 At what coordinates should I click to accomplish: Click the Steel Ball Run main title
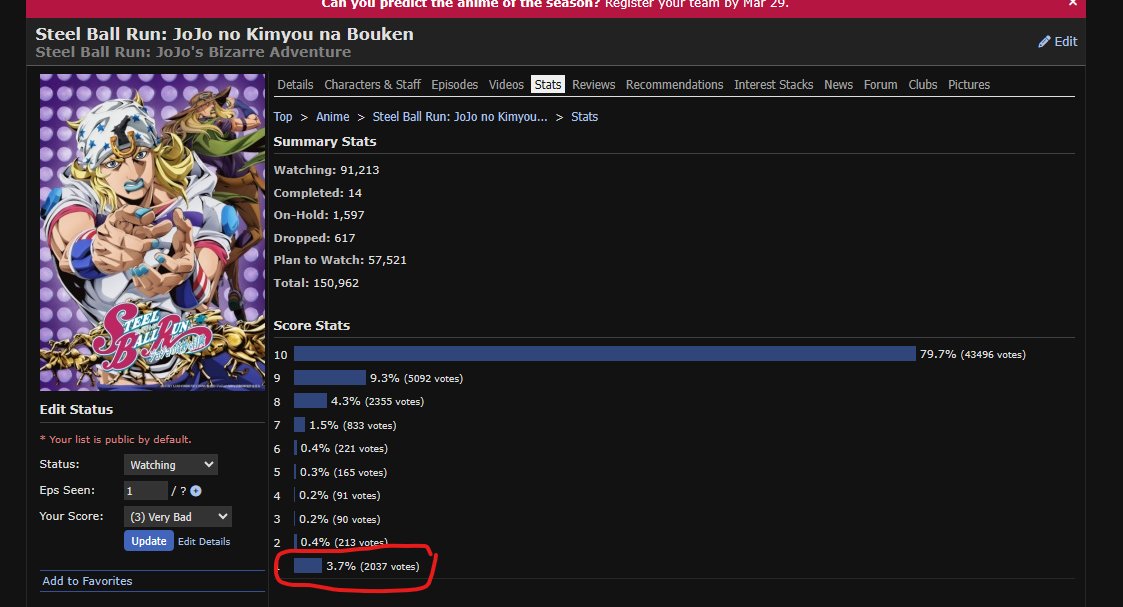(224, 34)
